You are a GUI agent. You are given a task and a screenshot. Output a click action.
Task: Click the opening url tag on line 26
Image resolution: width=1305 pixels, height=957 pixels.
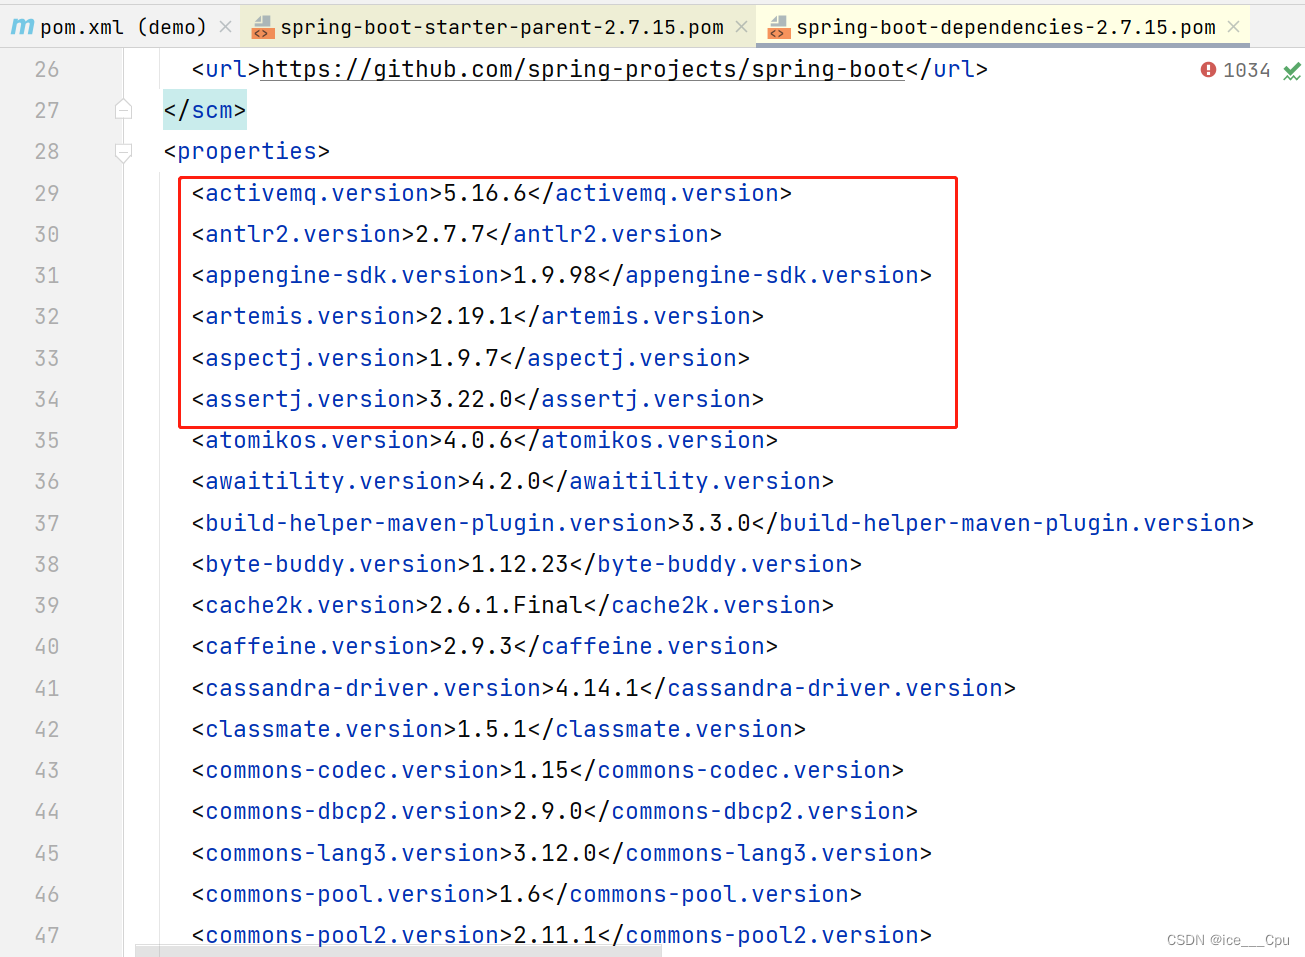coord(226,69)
